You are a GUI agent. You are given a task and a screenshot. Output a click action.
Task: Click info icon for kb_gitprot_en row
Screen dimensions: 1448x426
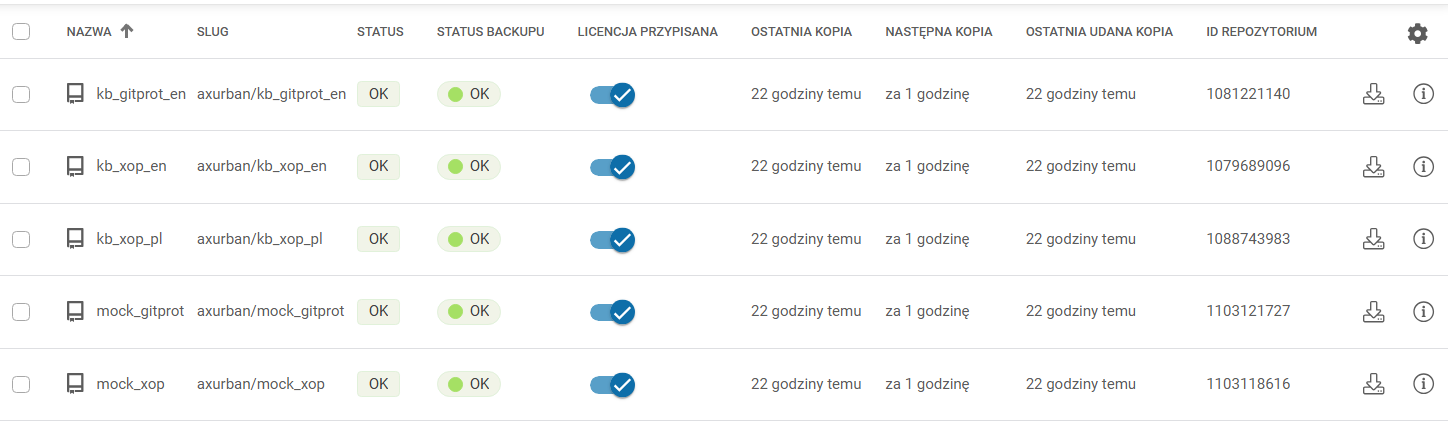[x=1423, y=94]
